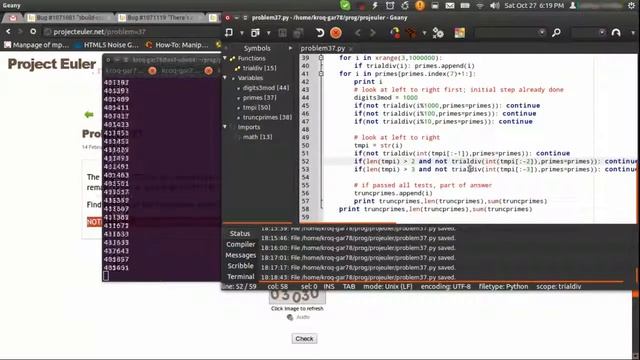Click the captcha Audio link

point(298,317)
